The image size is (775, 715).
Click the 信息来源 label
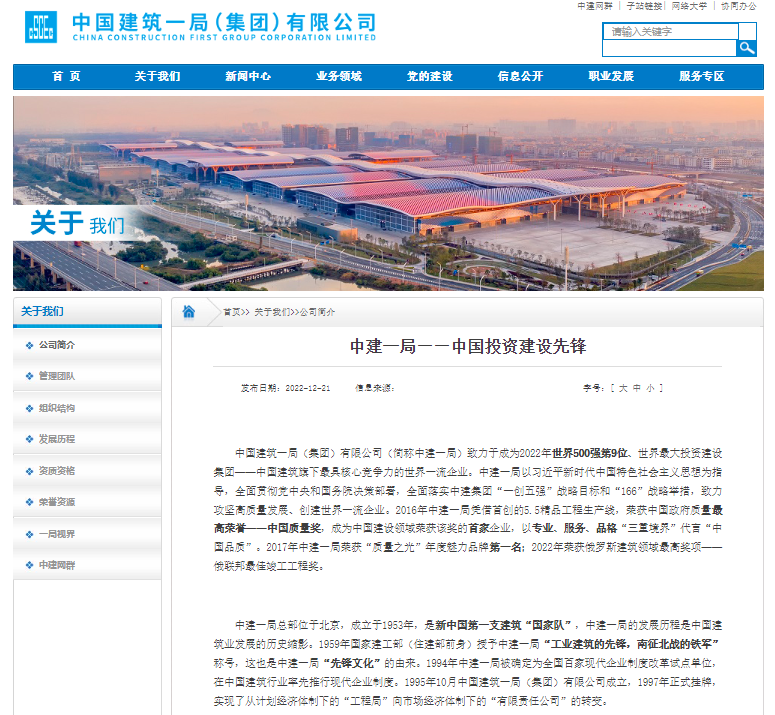[x=374, y=388]
